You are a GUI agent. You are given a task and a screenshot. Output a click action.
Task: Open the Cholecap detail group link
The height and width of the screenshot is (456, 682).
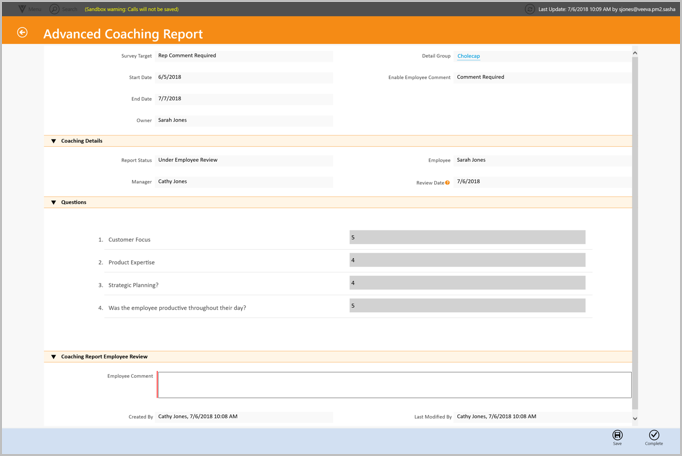468,56
